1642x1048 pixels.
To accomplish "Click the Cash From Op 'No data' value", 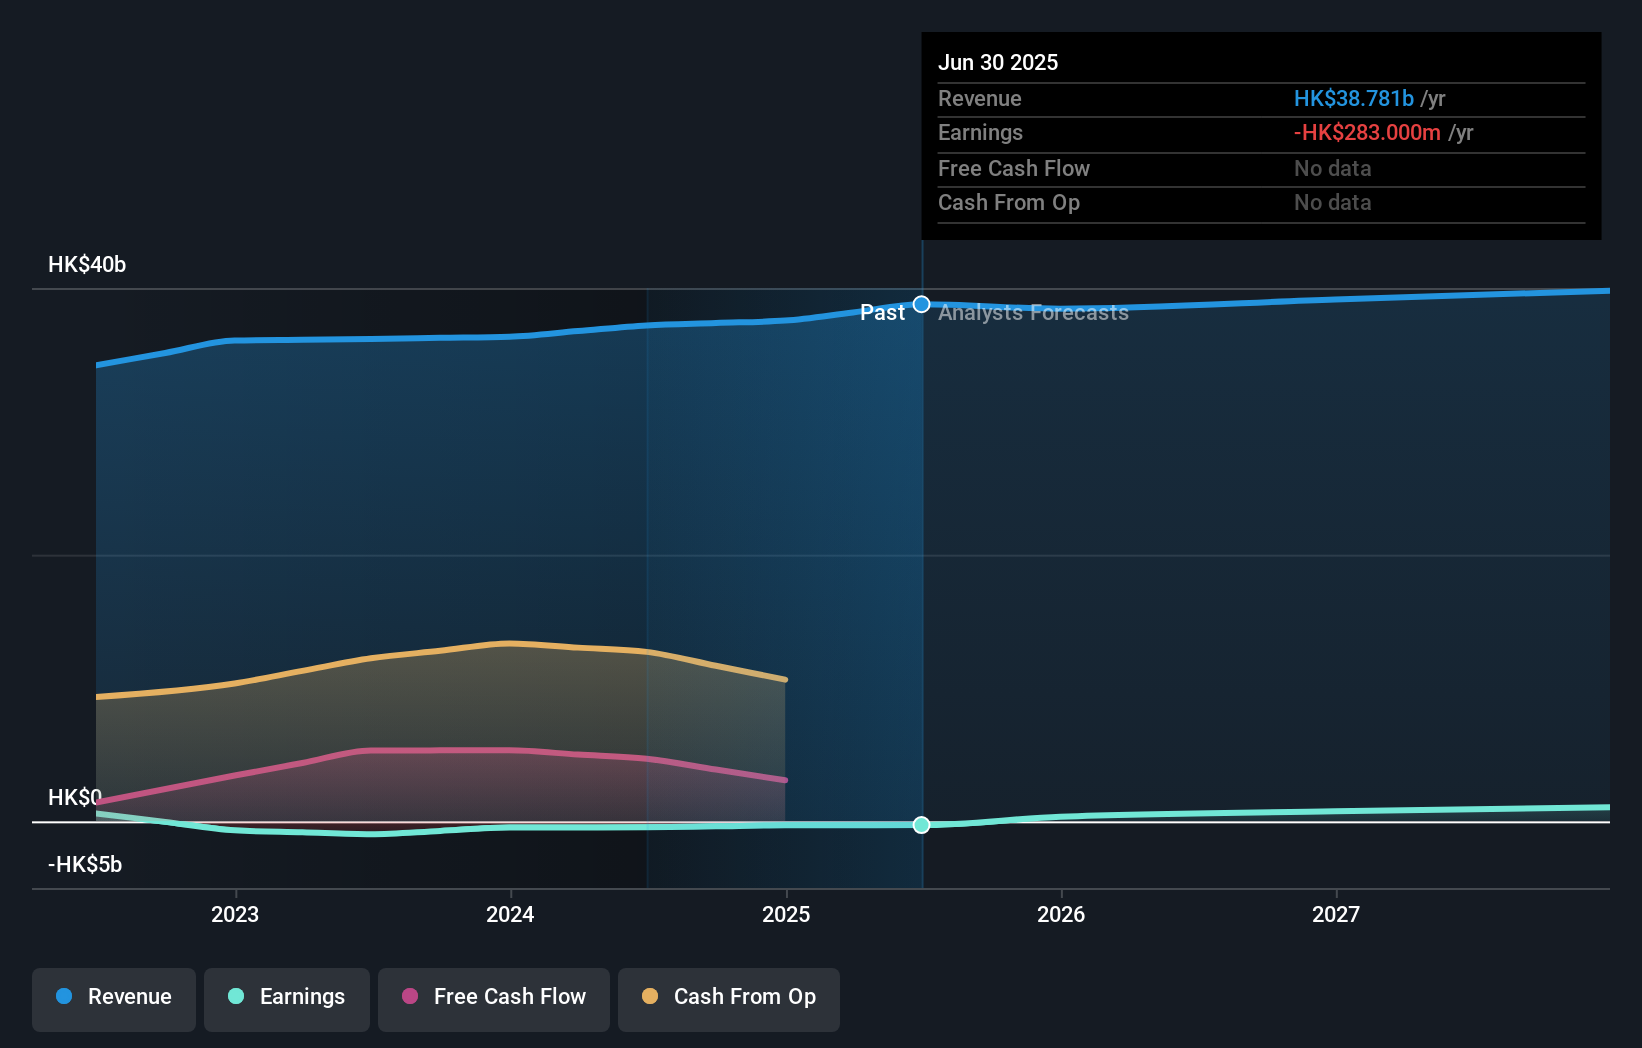I will click(x=1333, y=202).
